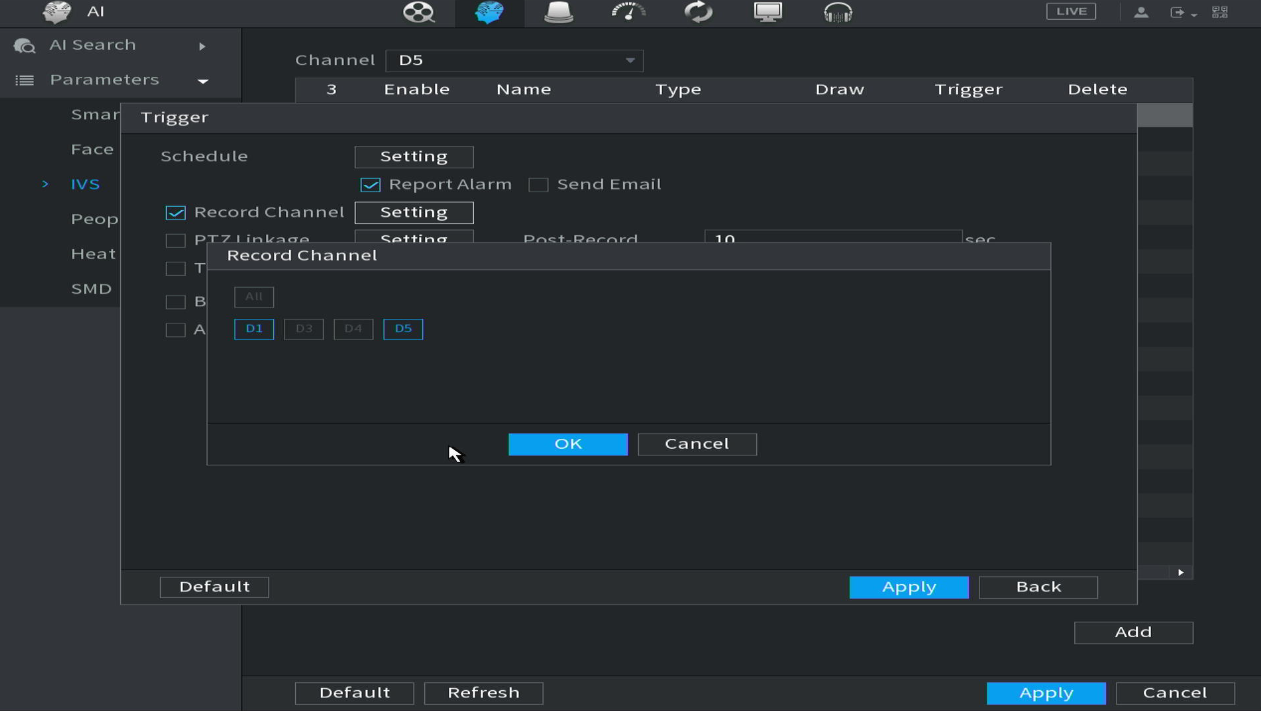Open the QR code icon
This screenshot has height=711, width=1261.
coord(1220,12)
